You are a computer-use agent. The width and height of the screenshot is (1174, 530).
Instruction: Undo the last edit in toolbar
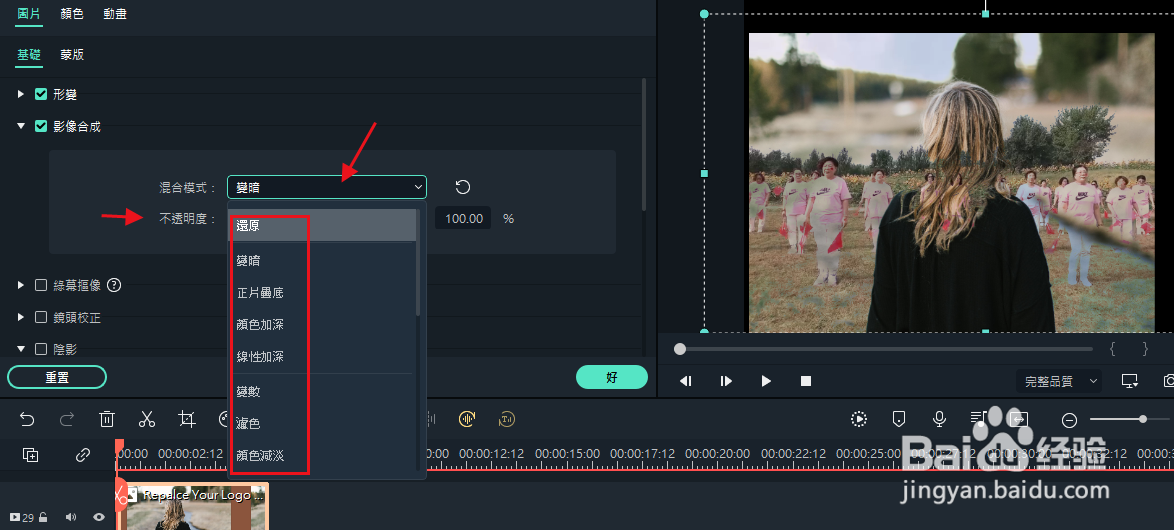pos(28,419)
